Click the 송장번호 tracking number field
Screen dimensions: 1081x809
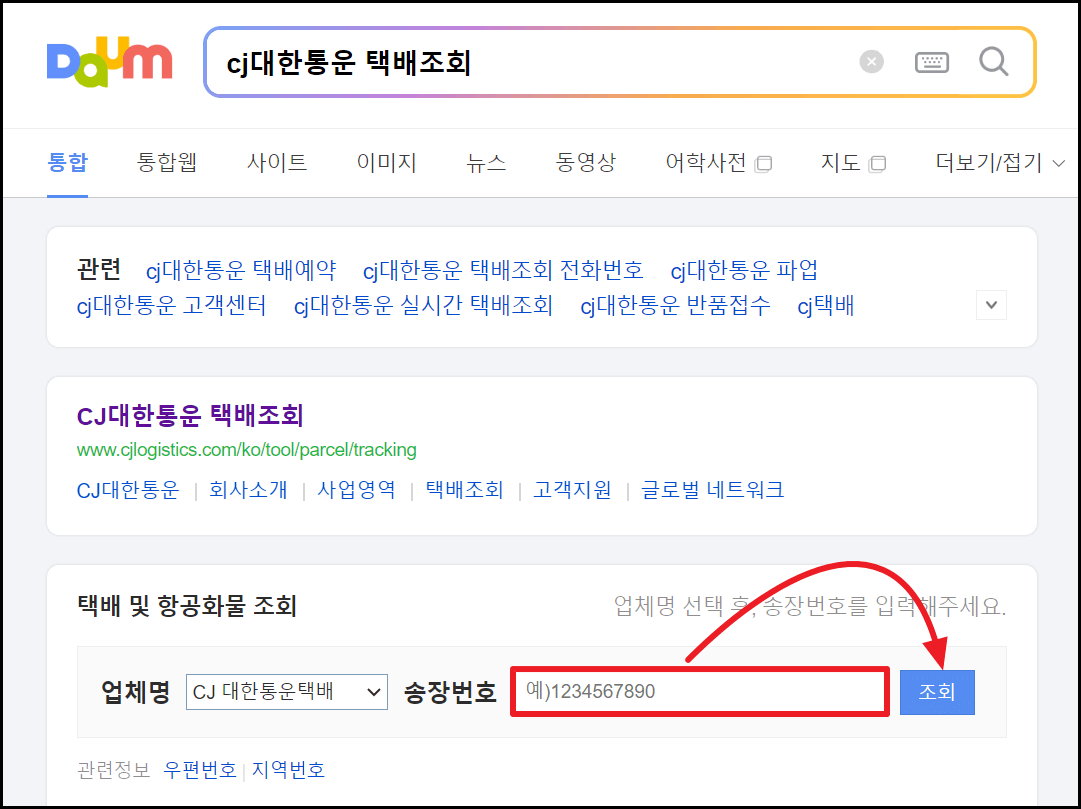tap(700, 692)
